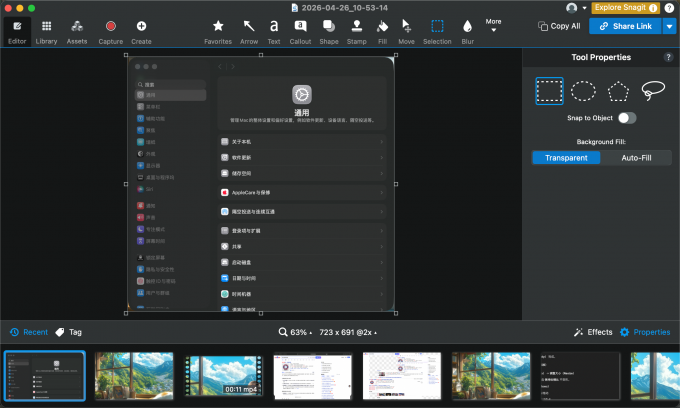Screen dimensions: 680x408
Task: Click the Share Link button
Action: coord(625,26)
